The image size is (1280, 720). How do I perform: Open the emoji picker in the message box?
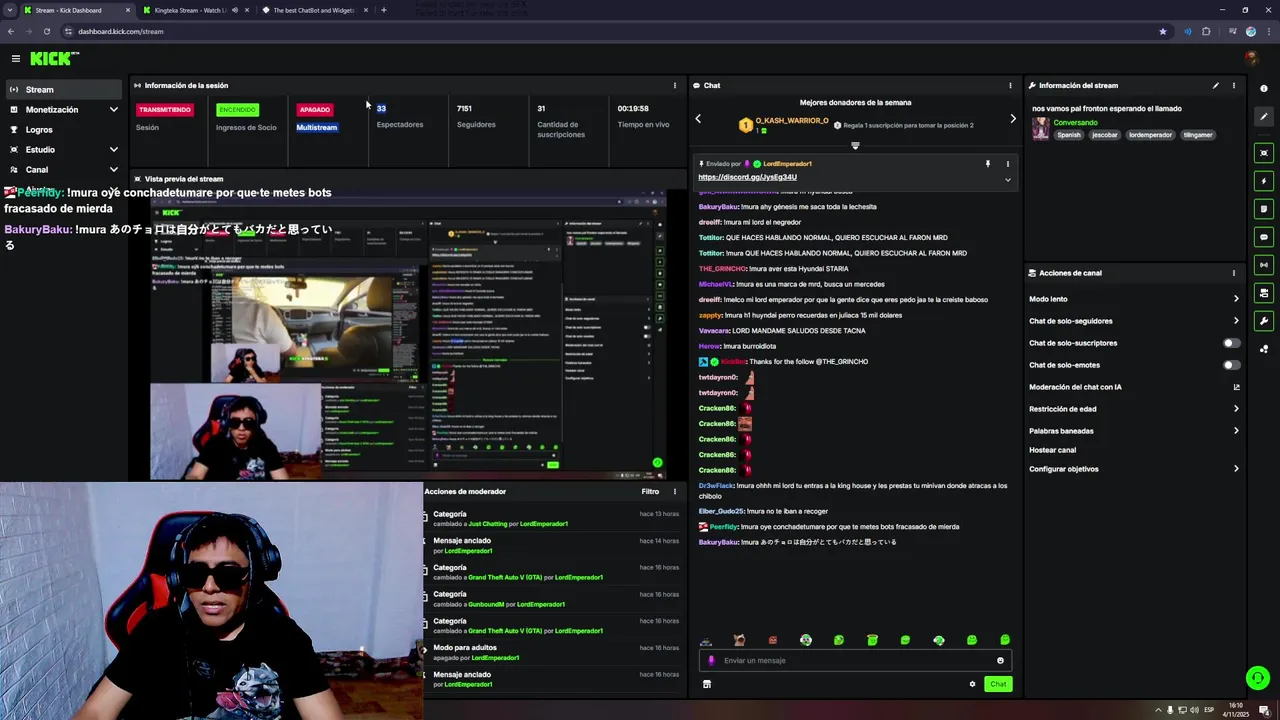click(x=1000, y=660)
